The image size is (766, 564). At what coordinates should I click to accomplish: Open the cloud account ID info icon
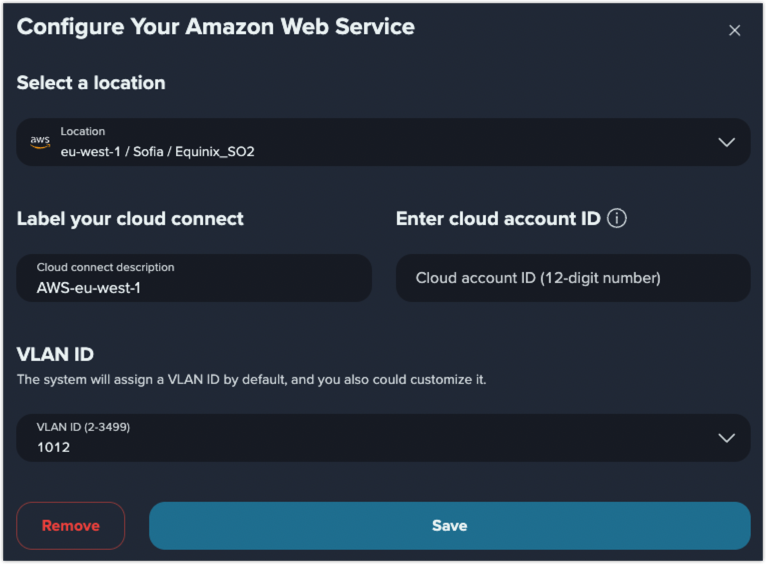[617, 218]
